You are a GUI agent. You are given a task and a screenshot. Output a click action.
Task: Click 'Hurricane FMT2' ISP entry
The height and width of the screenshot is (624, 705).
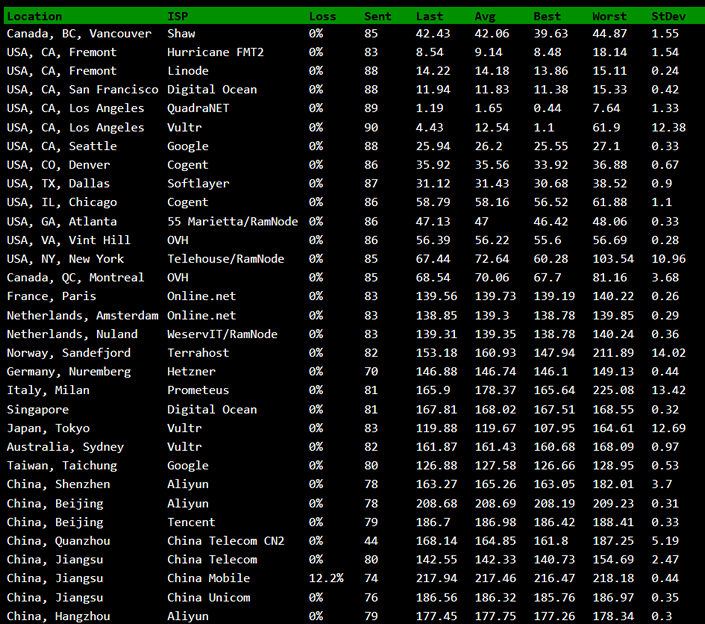coord(215,52)
